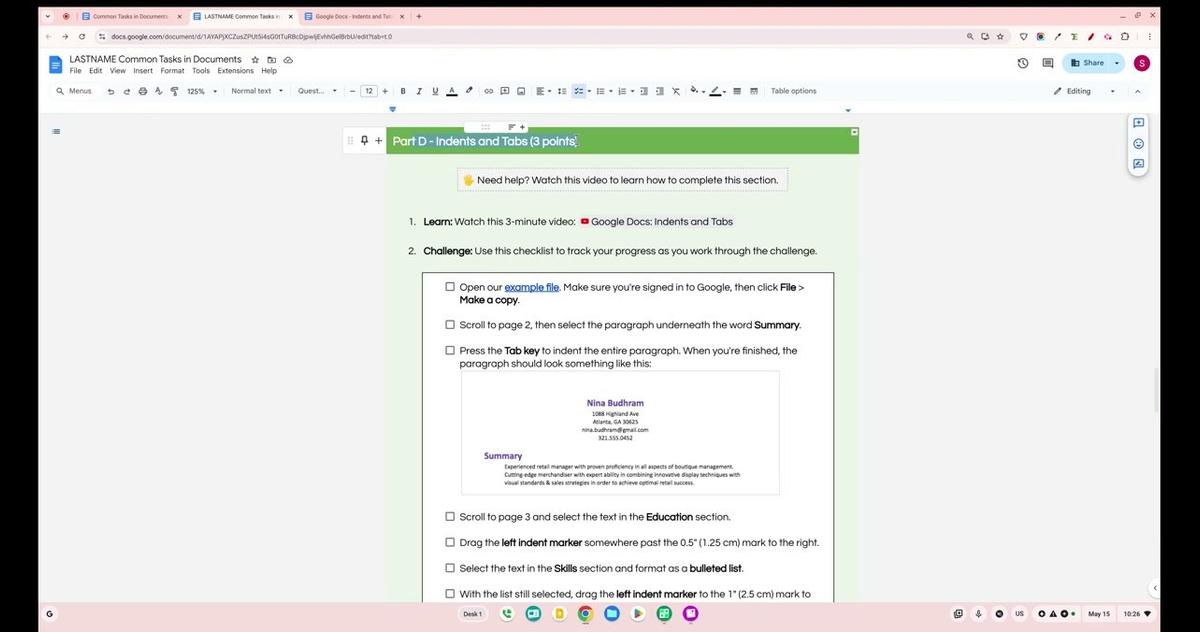Collapse the menus with the chevron

(1138, 91)
